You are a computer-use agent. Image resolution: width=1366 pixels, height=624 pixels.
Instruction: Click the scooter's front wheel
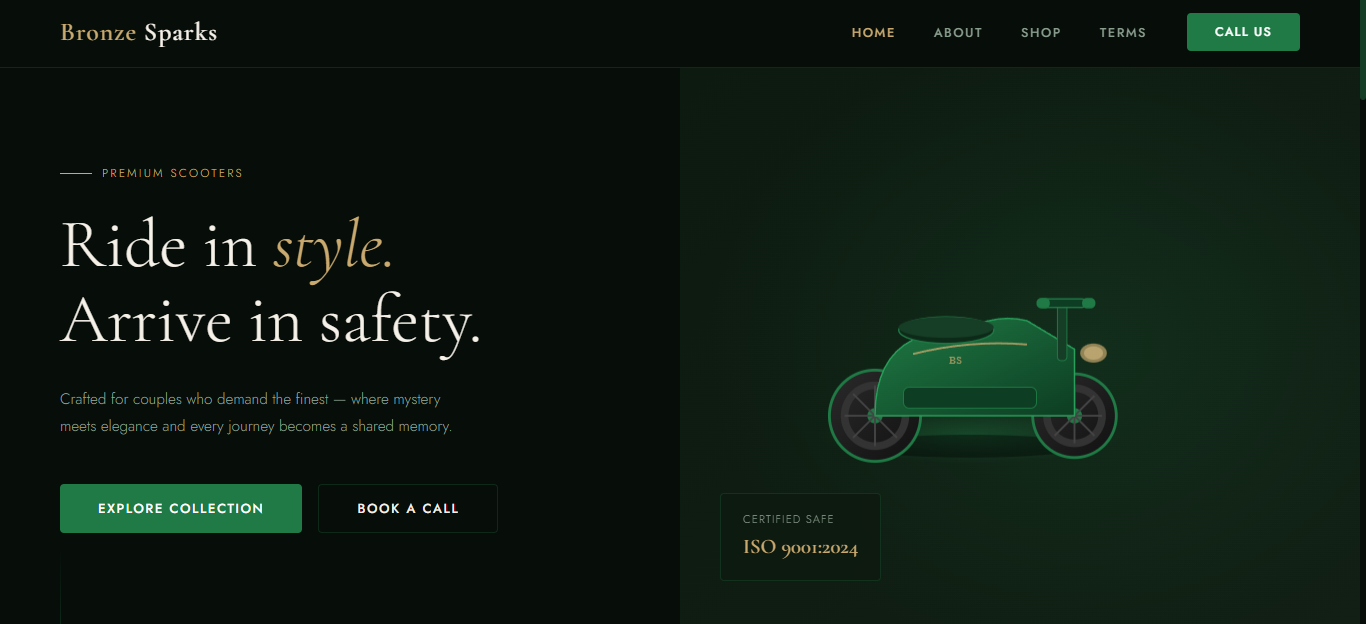pyautogui.click(x=1074, y=415)
